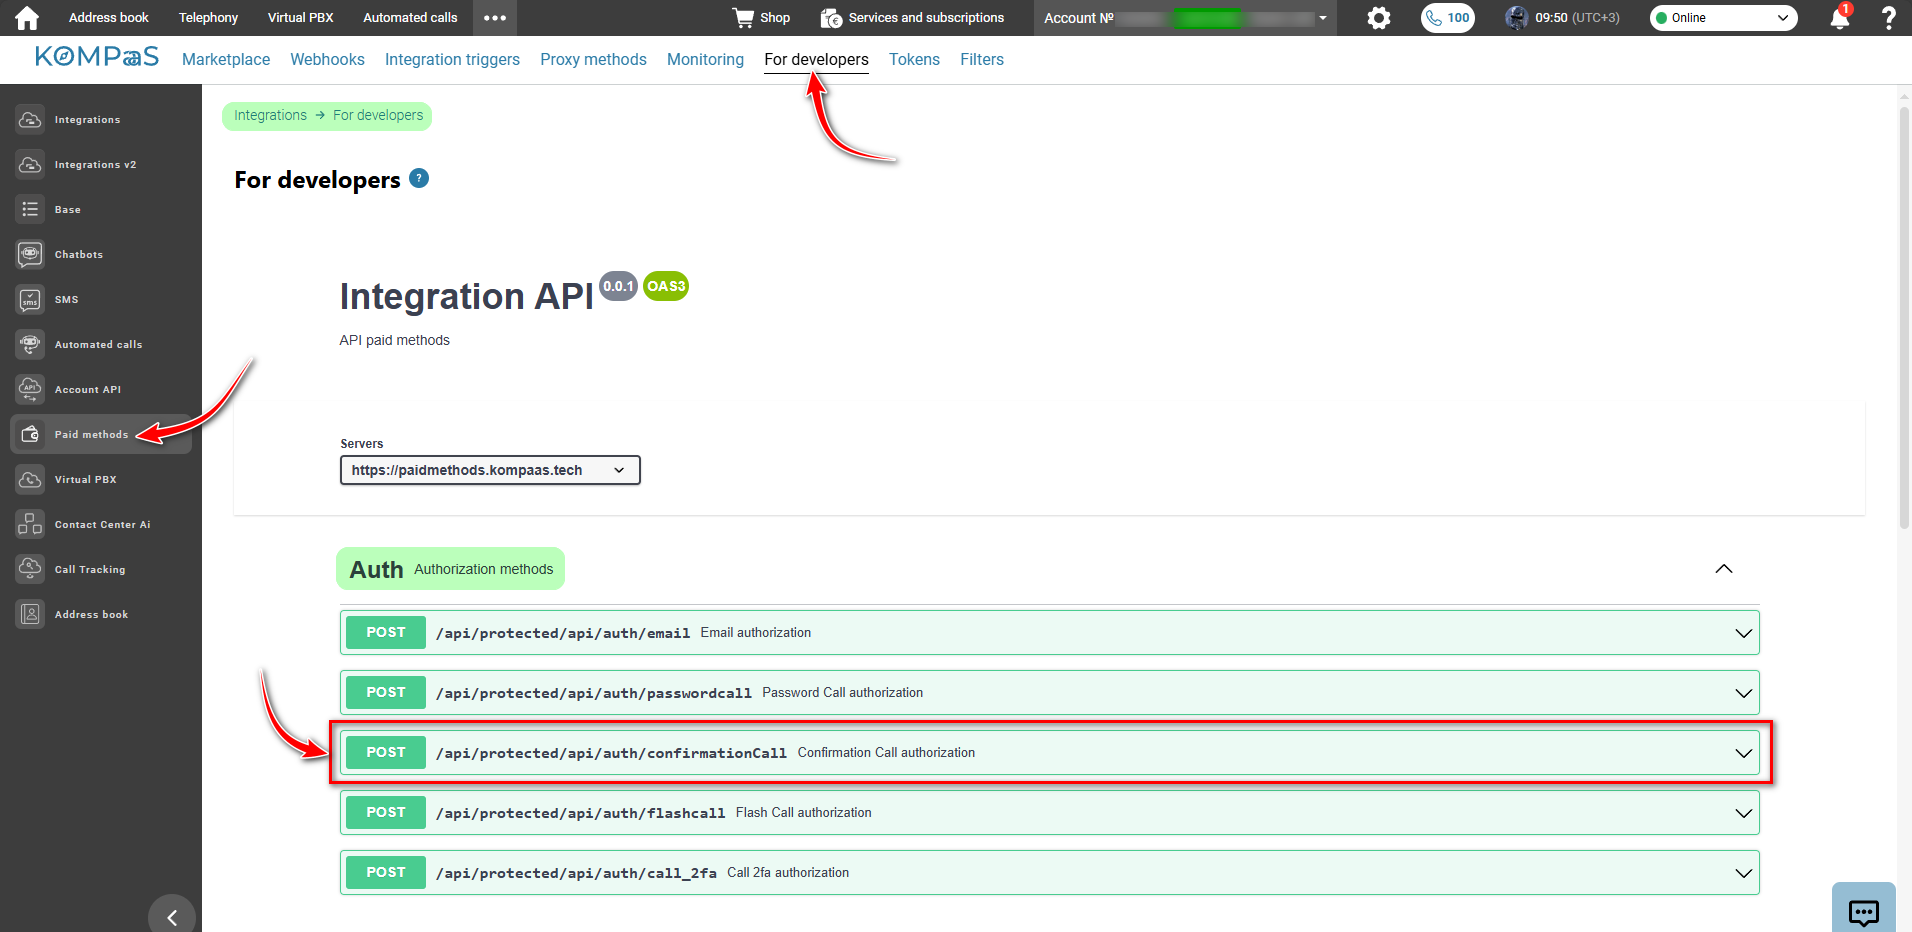Select Paid methods in the sidebar

point(100,435)
